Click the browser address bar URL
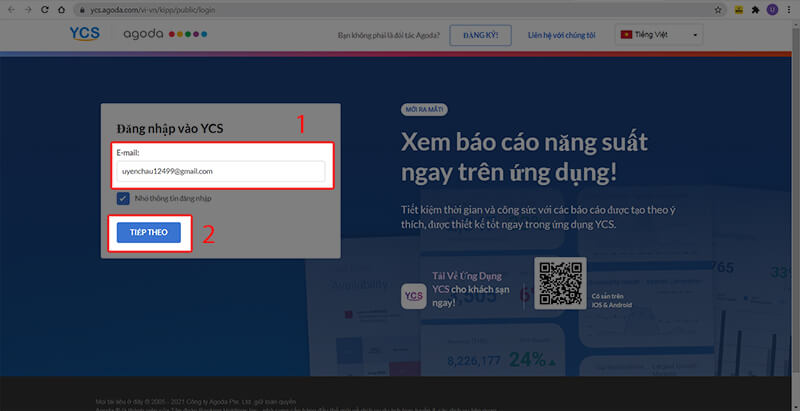Screen dimensions: 800x411 150,8
